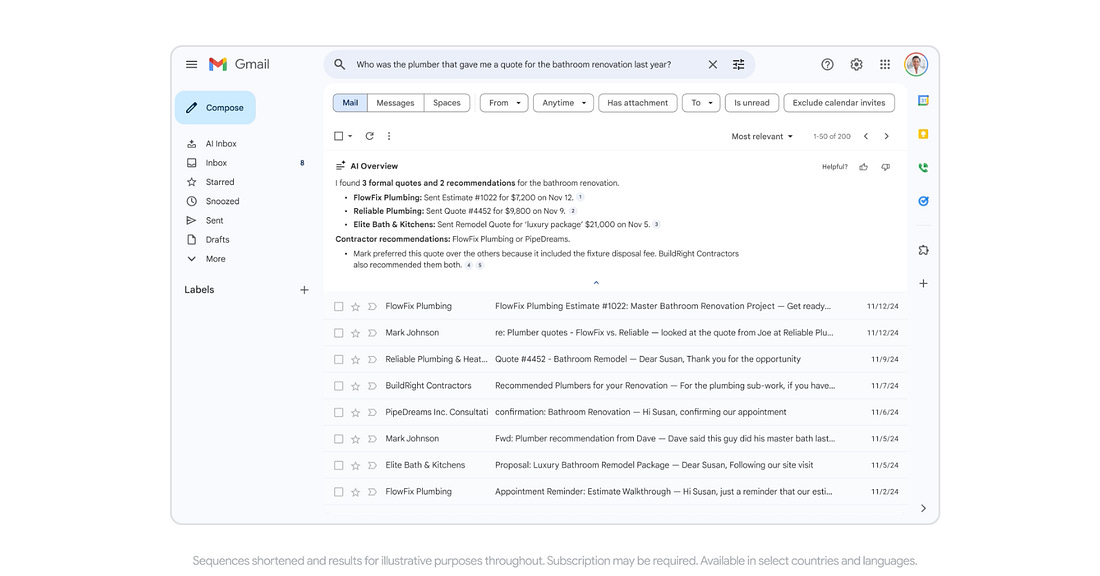
Task: Collapse side panel arrow at bottom
Action: point(923,509)
